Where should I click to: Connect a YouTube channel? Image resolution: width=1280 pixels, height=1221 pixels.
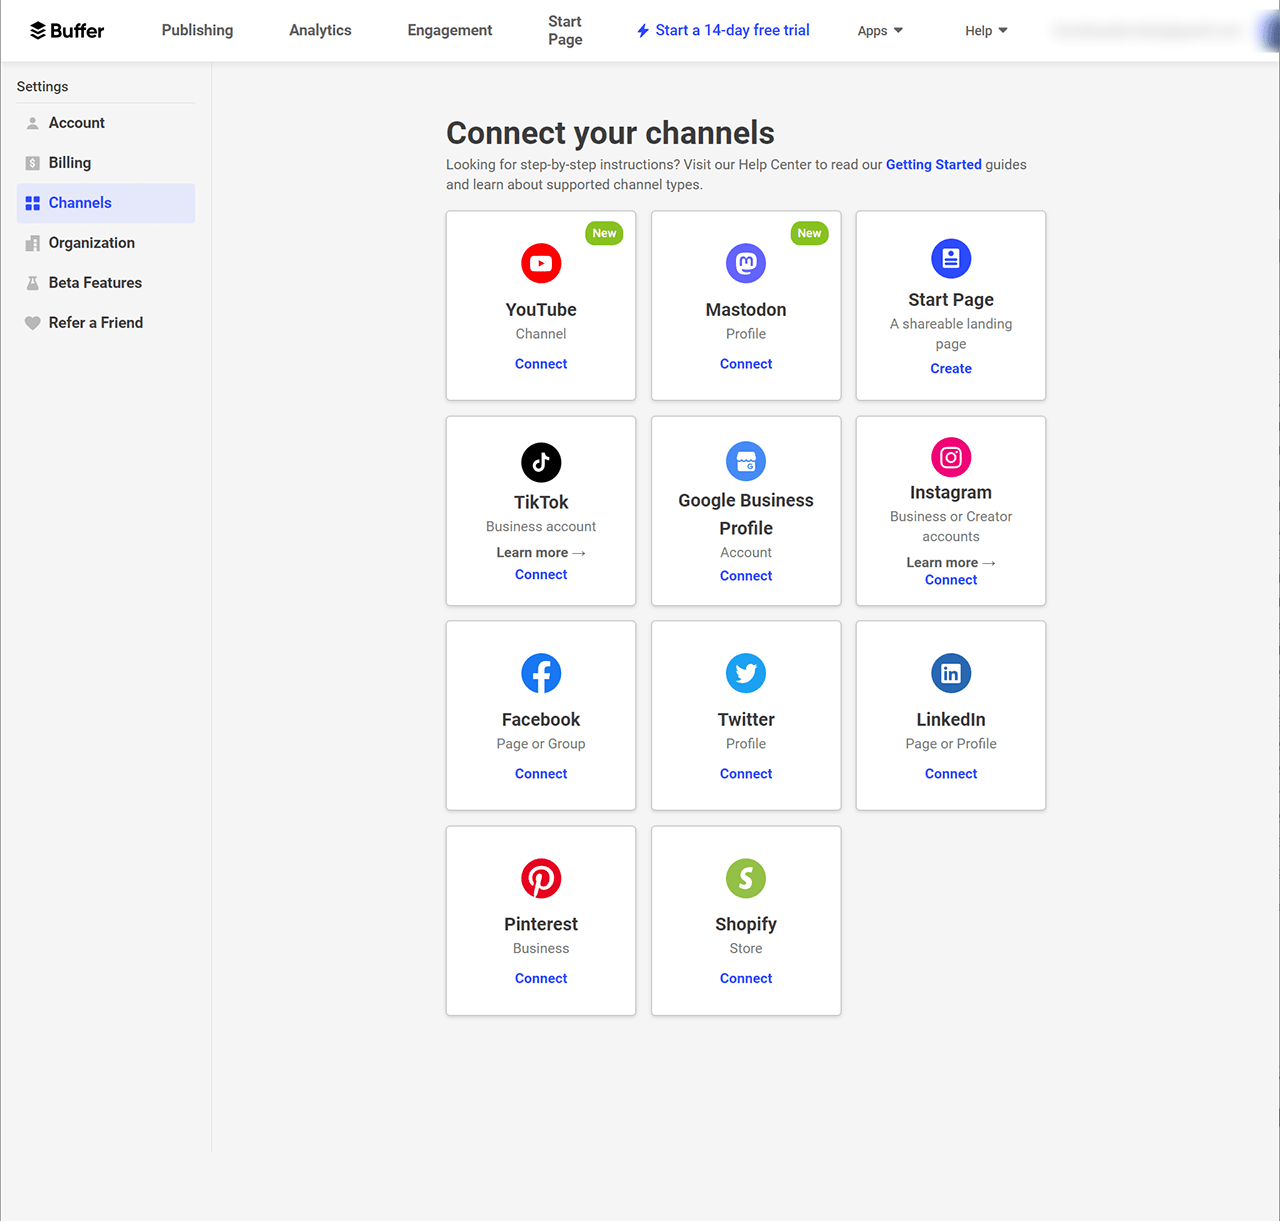[541, 364]
